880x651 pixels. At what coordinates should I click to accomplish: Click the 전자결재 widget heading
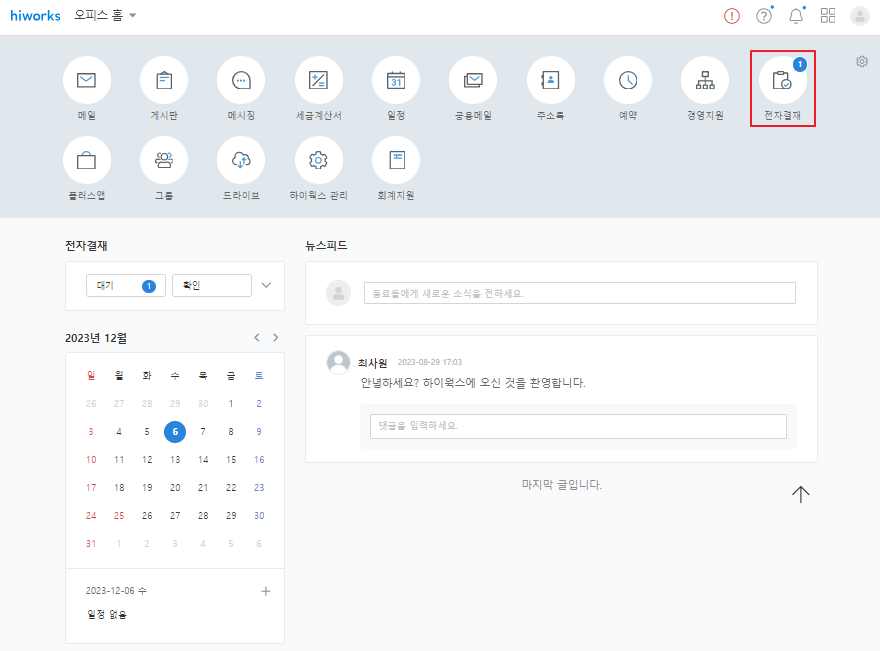click(x=86, y=246)
